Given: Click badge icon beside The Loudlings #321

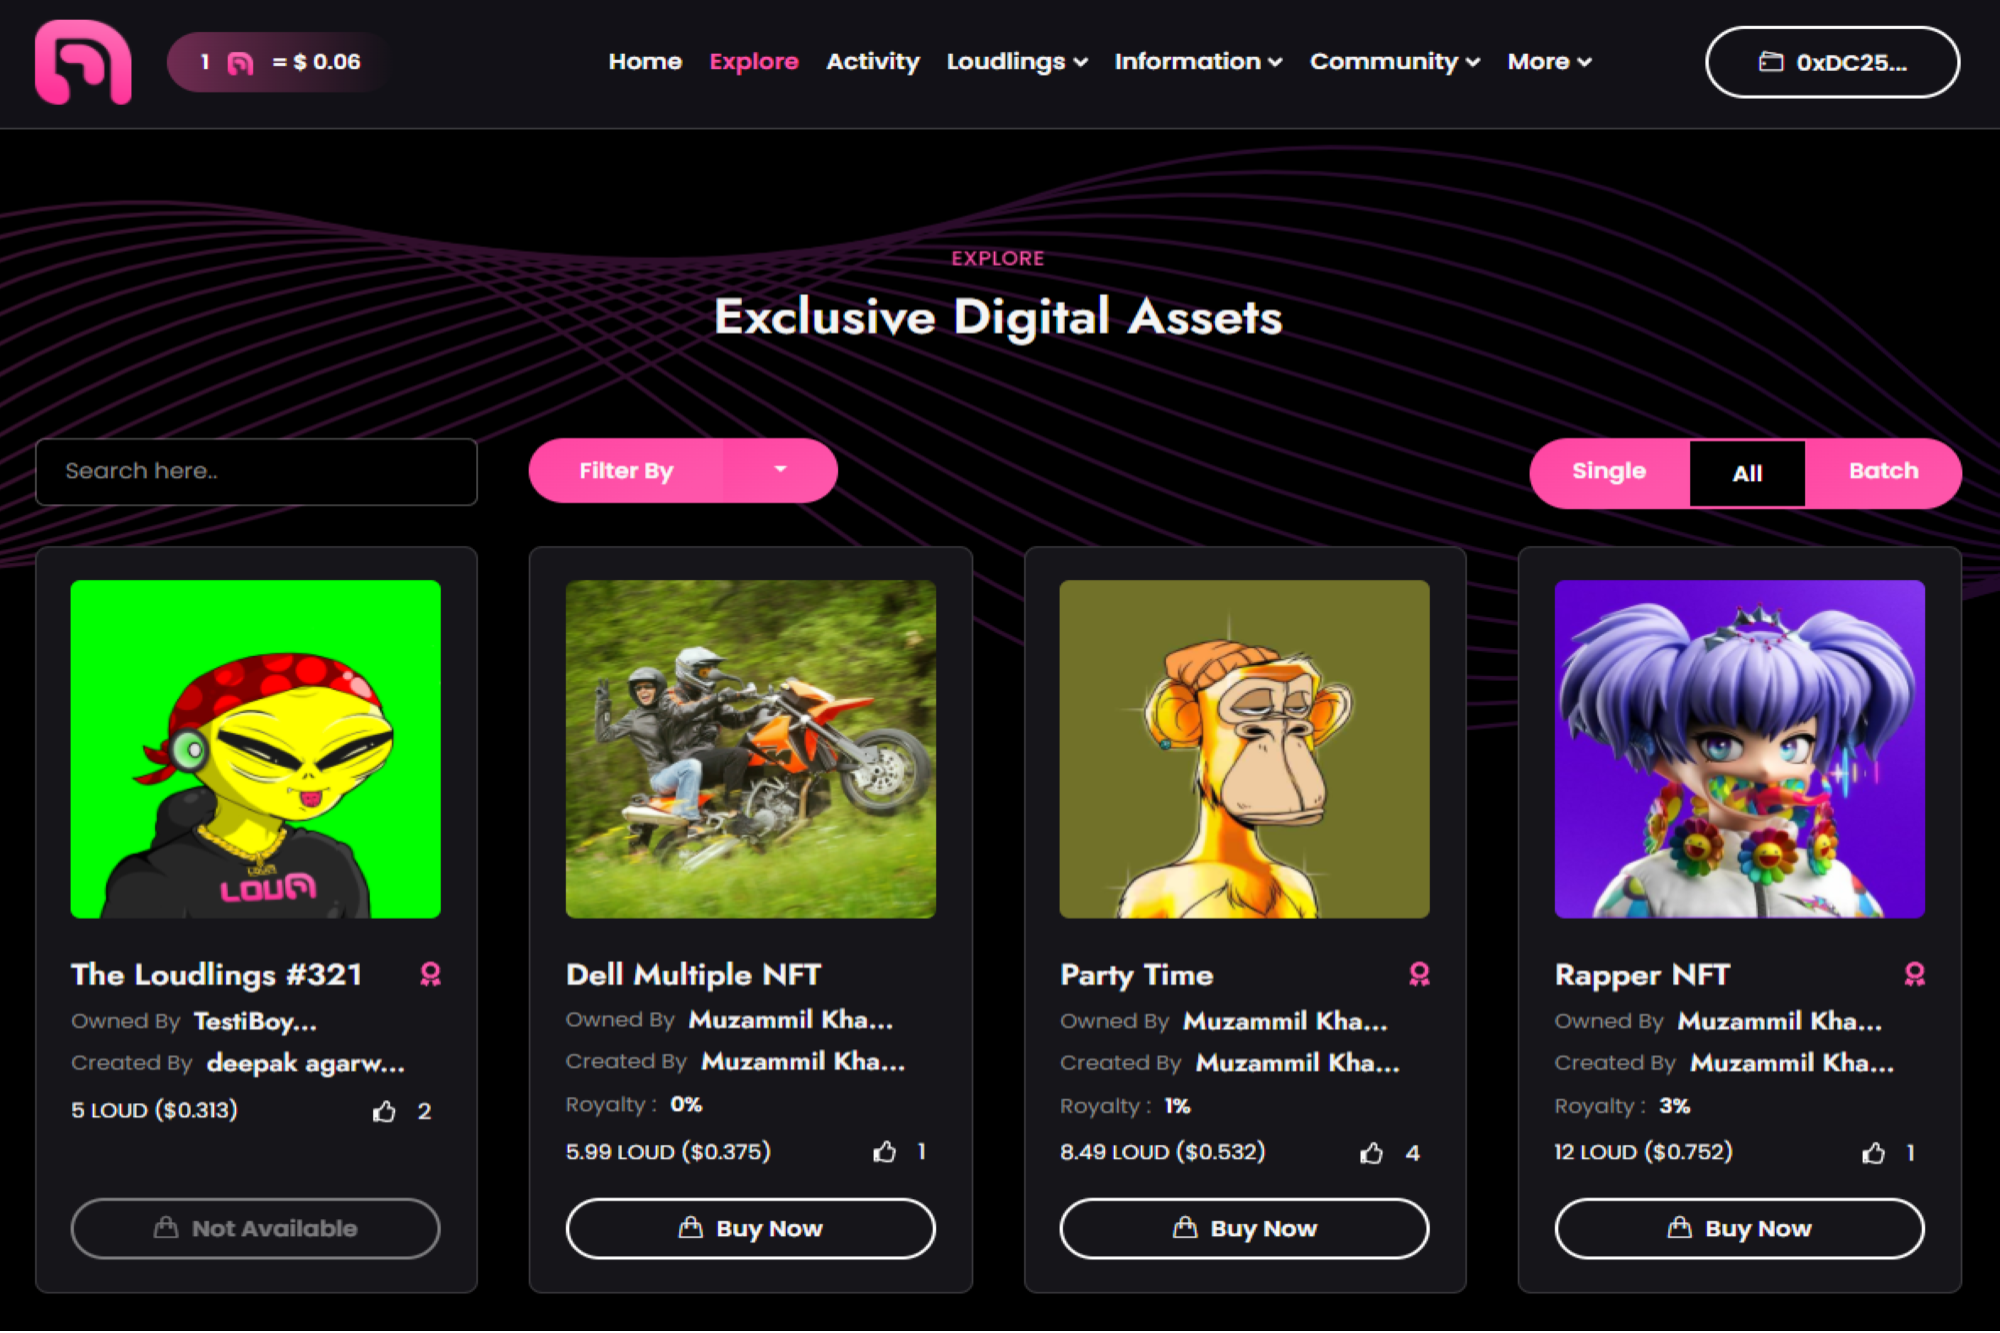Looking at the screenshot, I should tap(430, 974).
